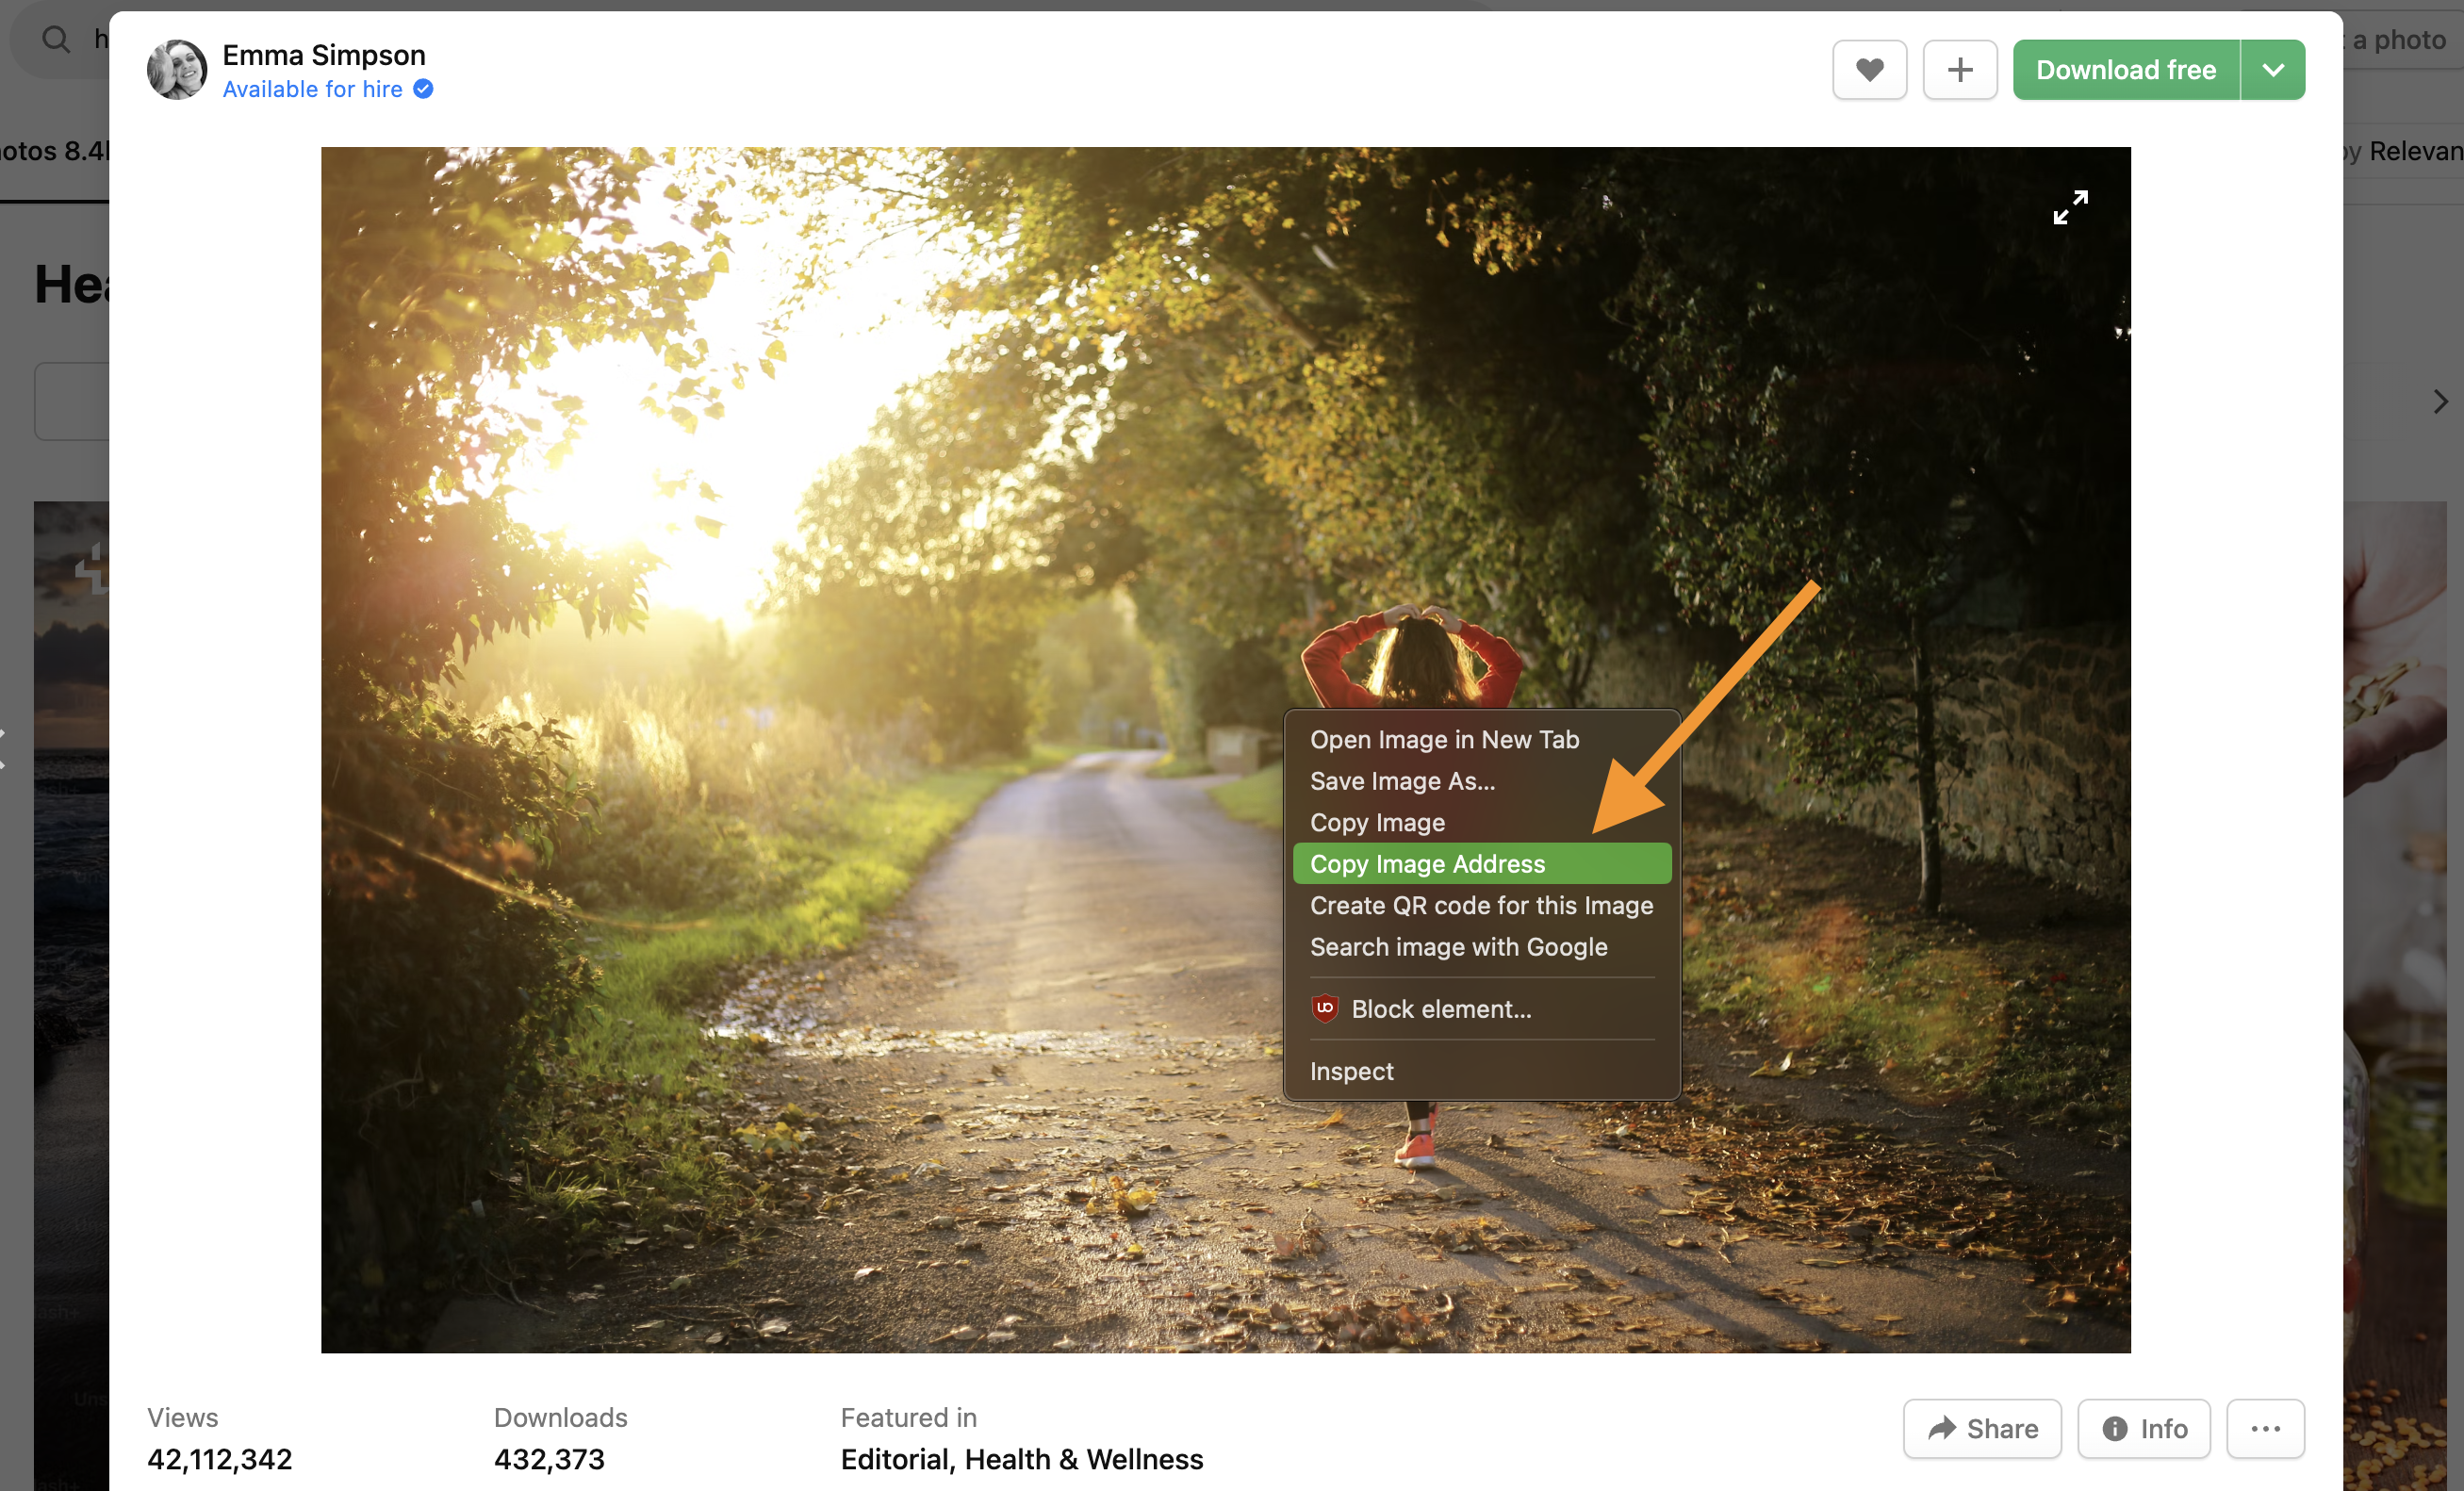Click Emma Simpson's profile avatar
This screenshot has height=1491, width=2464.
tap(177, 70)
